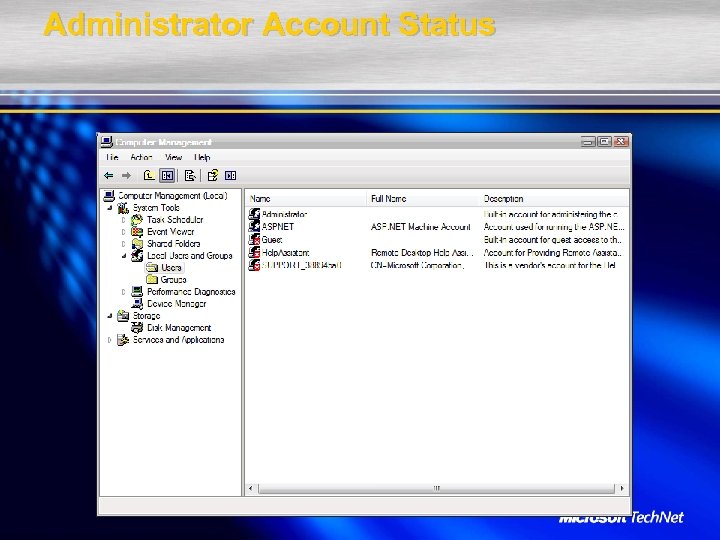This screenshot has width=720, height=540.
Task: Click the HelpAssistant account icon
Action: pyautogui.click(x=254, y=252)
